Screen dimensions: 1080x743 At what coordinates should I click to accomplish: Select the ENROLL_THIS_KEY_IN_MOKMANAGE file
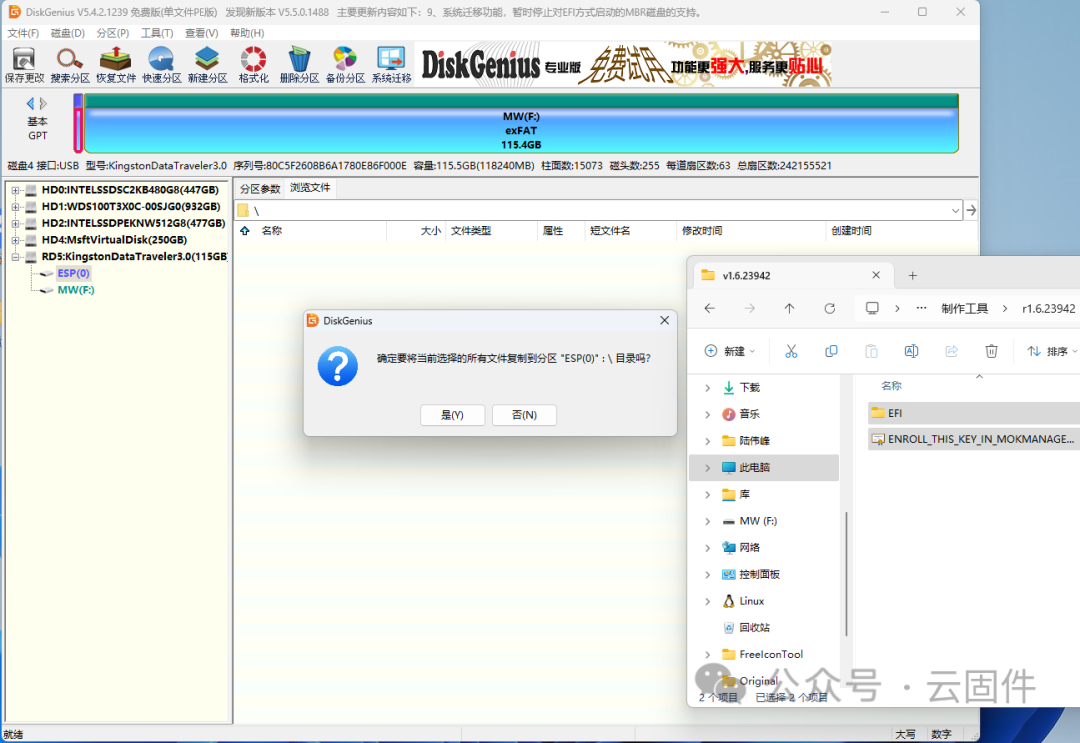pyautogui.click(x=973, y=439)
